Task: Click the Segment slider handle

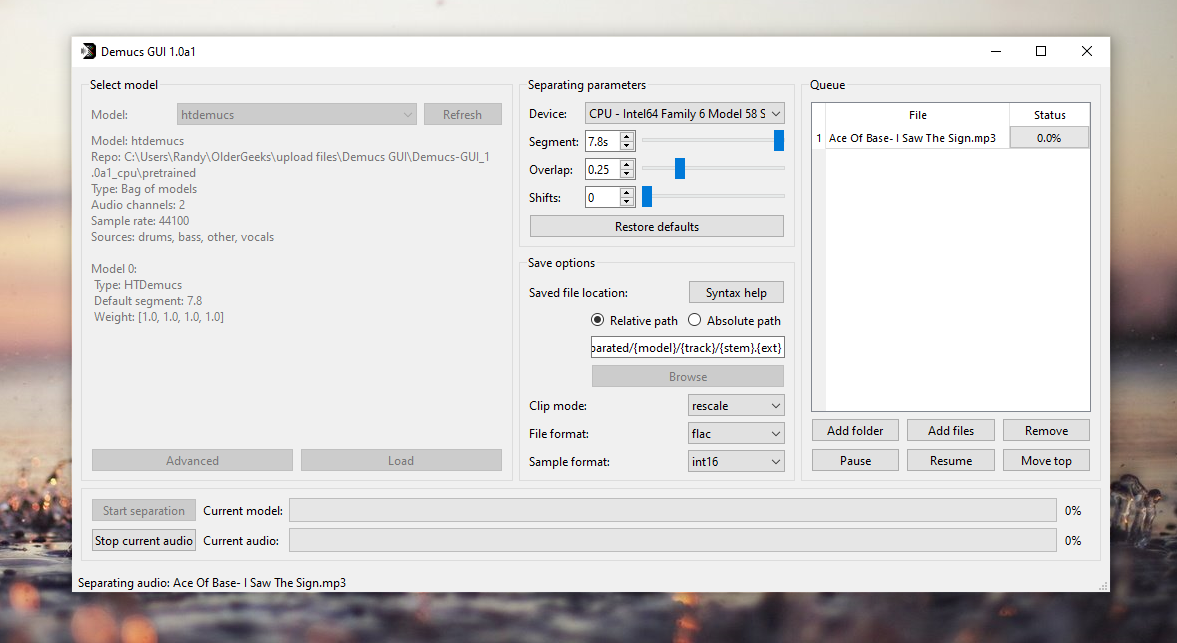Action: pos(778,140)
